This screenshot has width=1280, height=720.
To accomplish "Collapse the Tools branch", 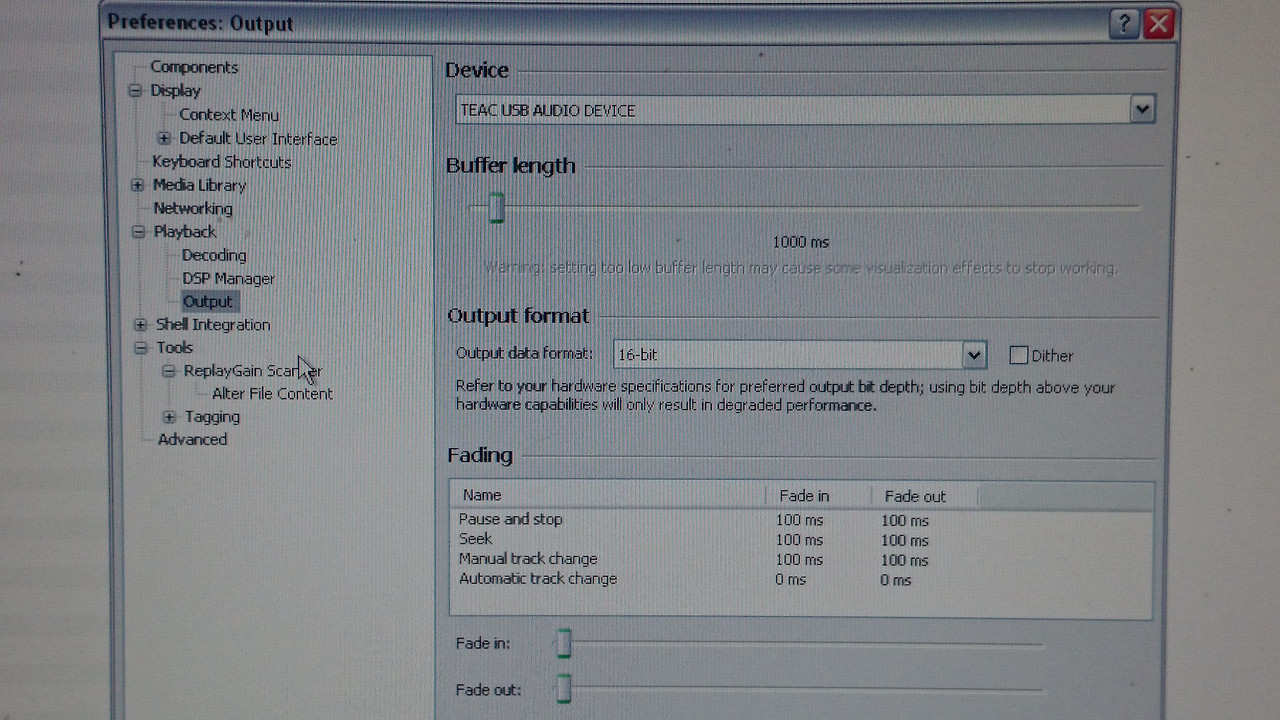I will [x=139, y=347].
